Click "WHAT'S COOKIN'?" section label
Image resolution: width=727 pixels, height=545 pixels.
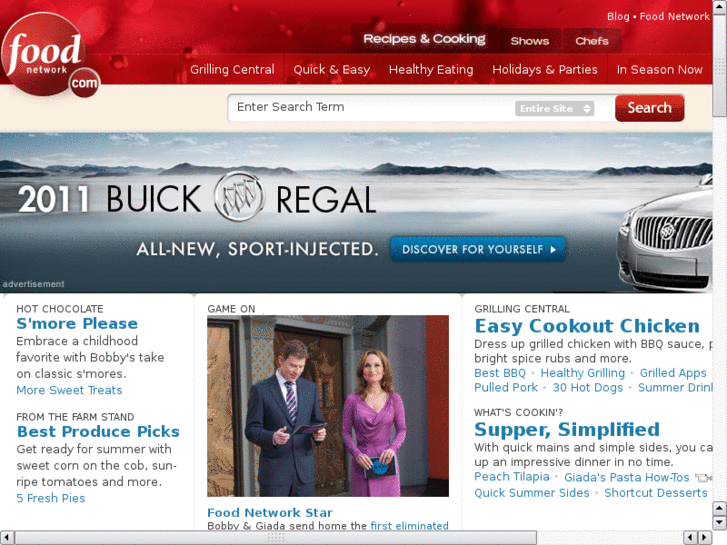click(x=518, y=412)
